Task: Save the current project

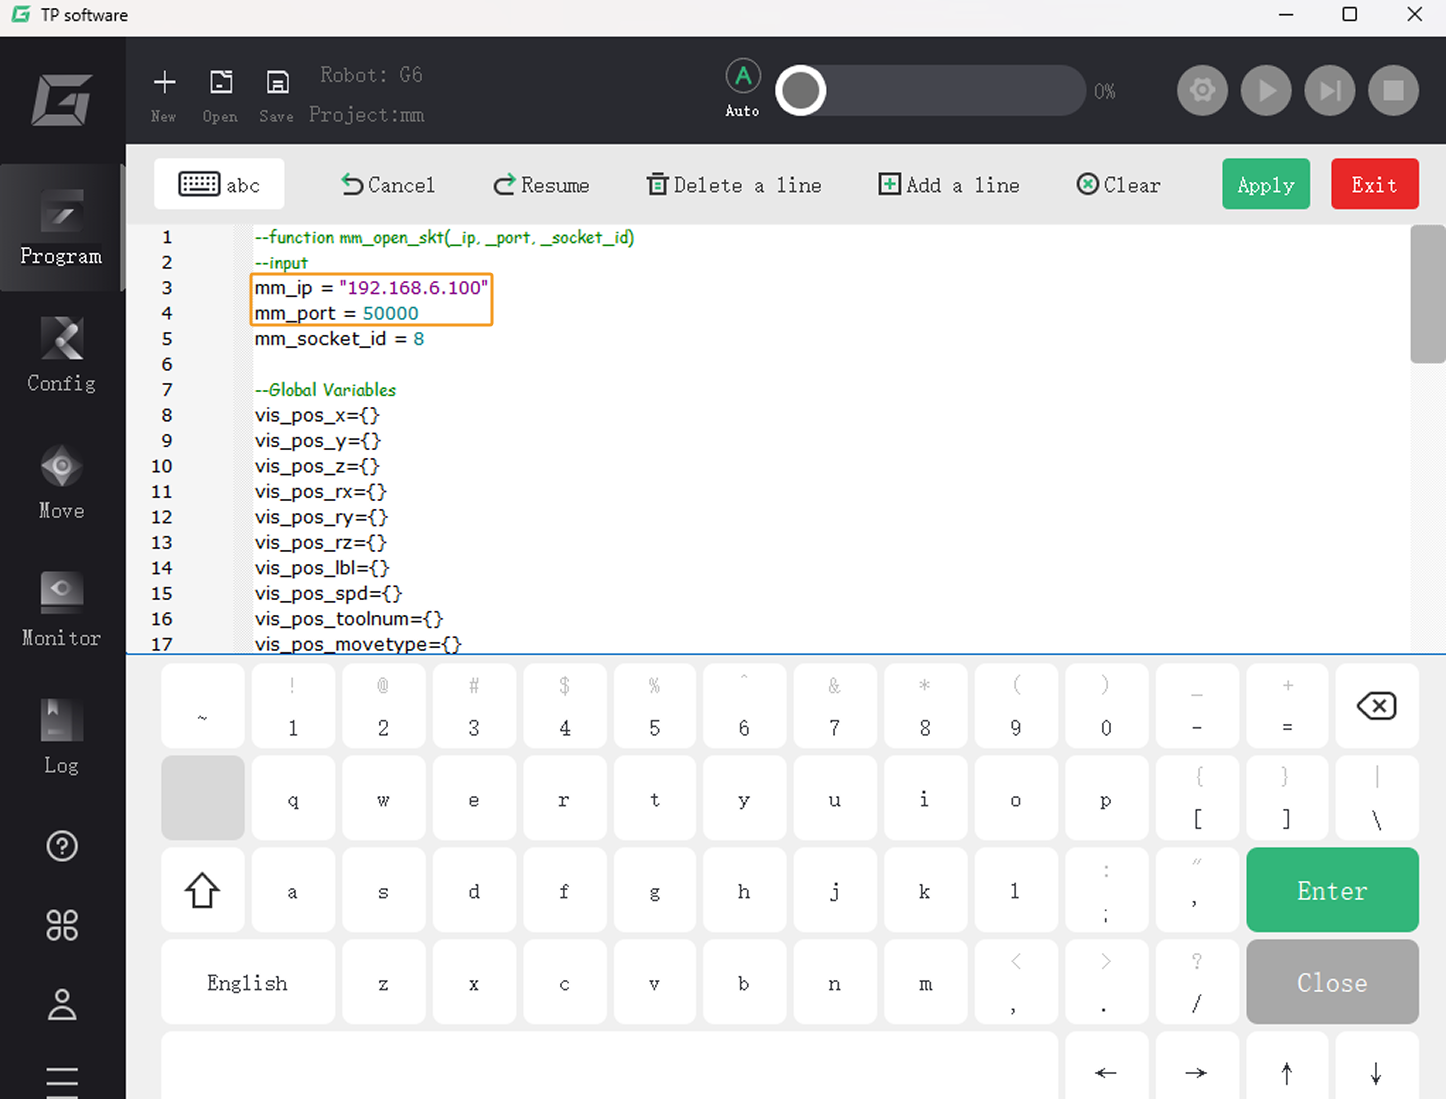Action: (x=277, y=95)
